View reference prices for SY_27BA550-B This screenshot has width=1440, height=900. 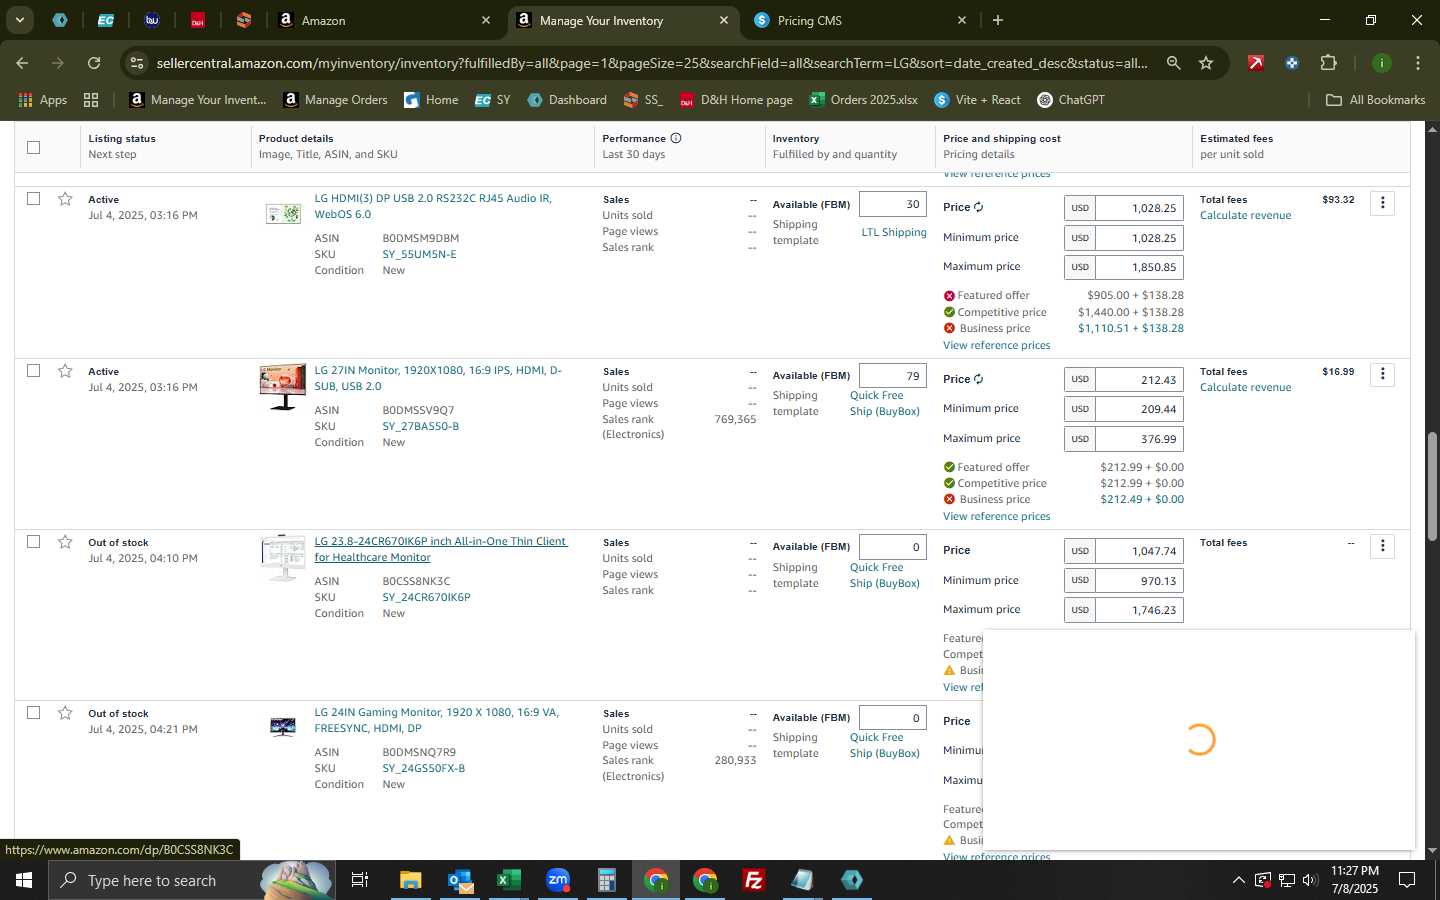click(996, 516)
